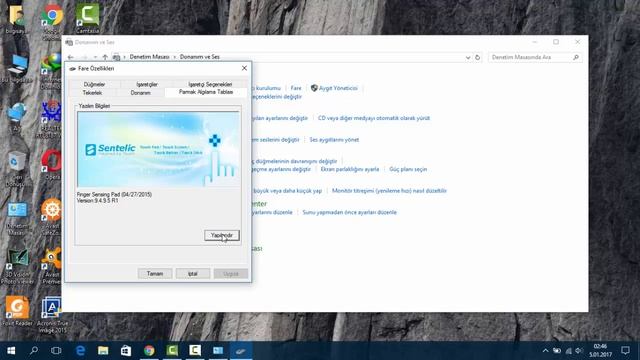
Task: Open Sunu yapmadan önce ayarları düzenle
Action: 349,212
